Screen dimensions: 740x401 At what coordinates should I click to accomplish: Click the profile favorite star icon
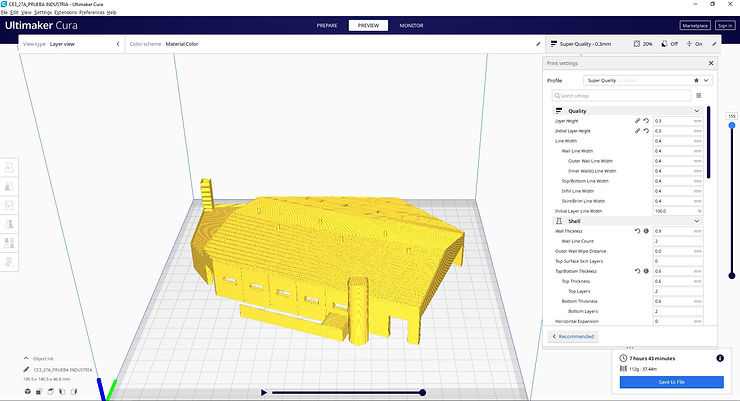click(695, 79)
